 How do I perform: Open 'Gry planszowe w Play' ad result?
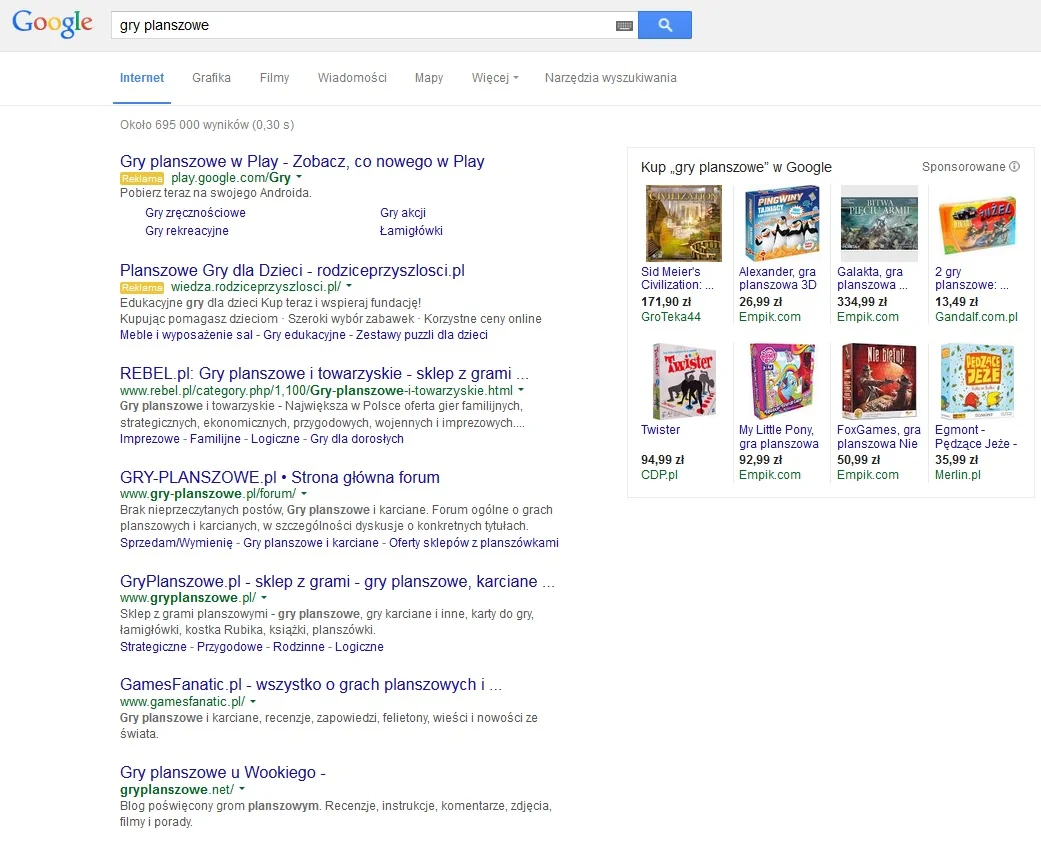pyautogui.click(x=302, y=161)
